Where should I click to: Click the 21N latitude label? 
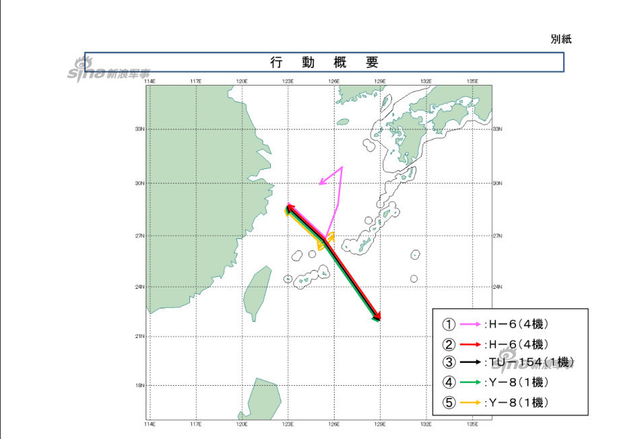click(x=140, y=336)
